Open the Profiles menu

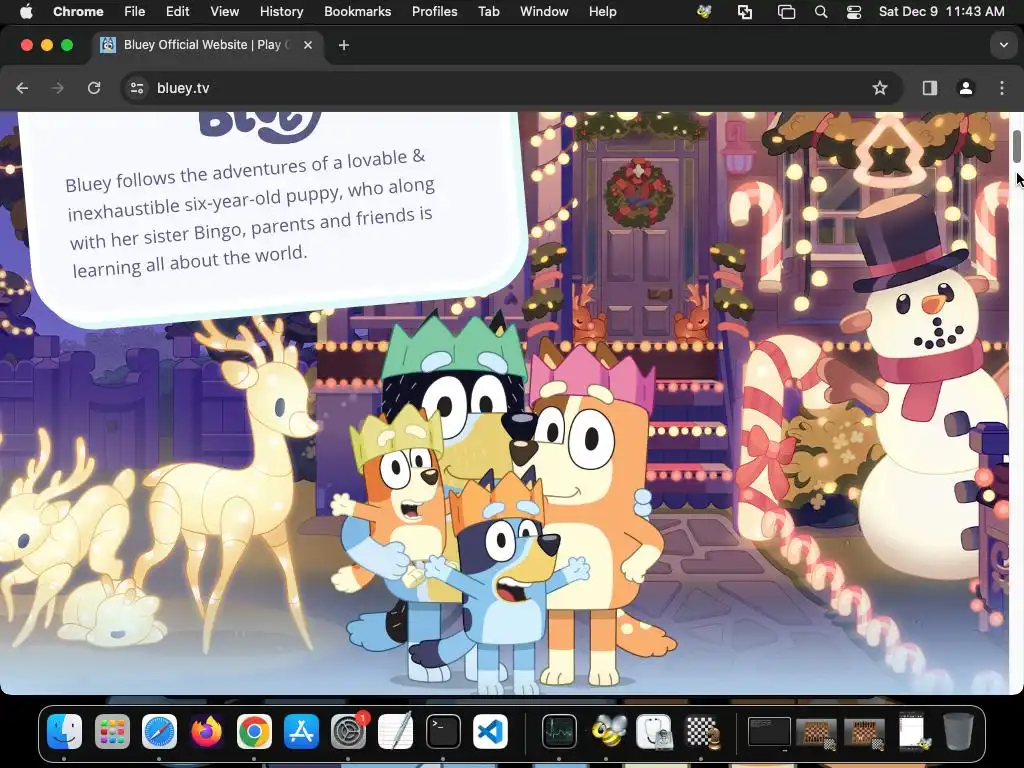click(434, 12)
